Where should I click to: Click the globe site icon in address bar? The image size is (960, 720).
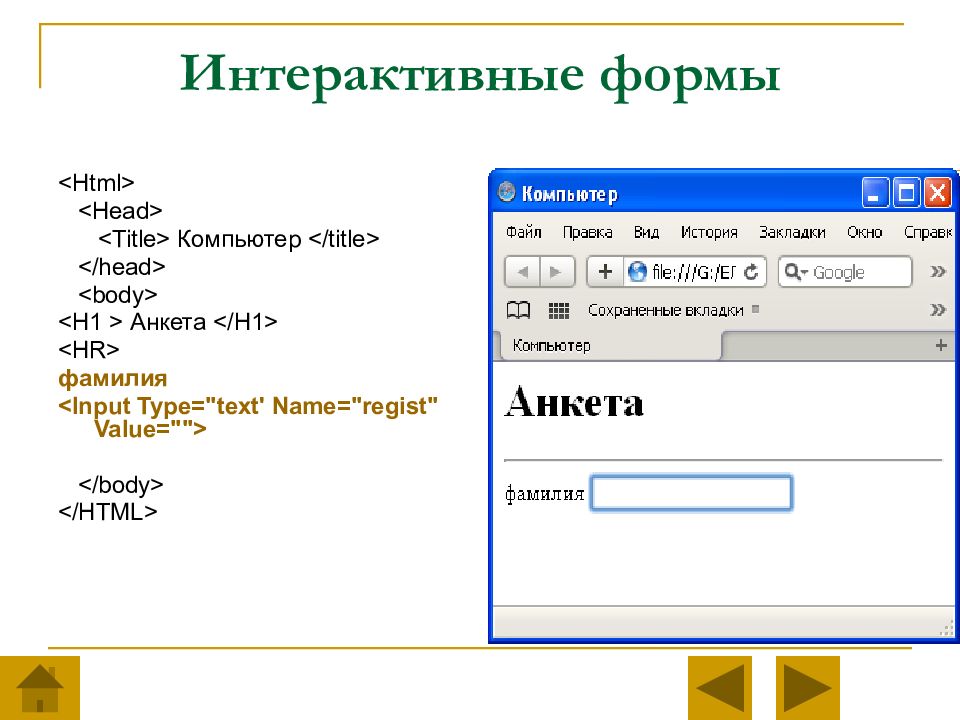pos(637,272)
